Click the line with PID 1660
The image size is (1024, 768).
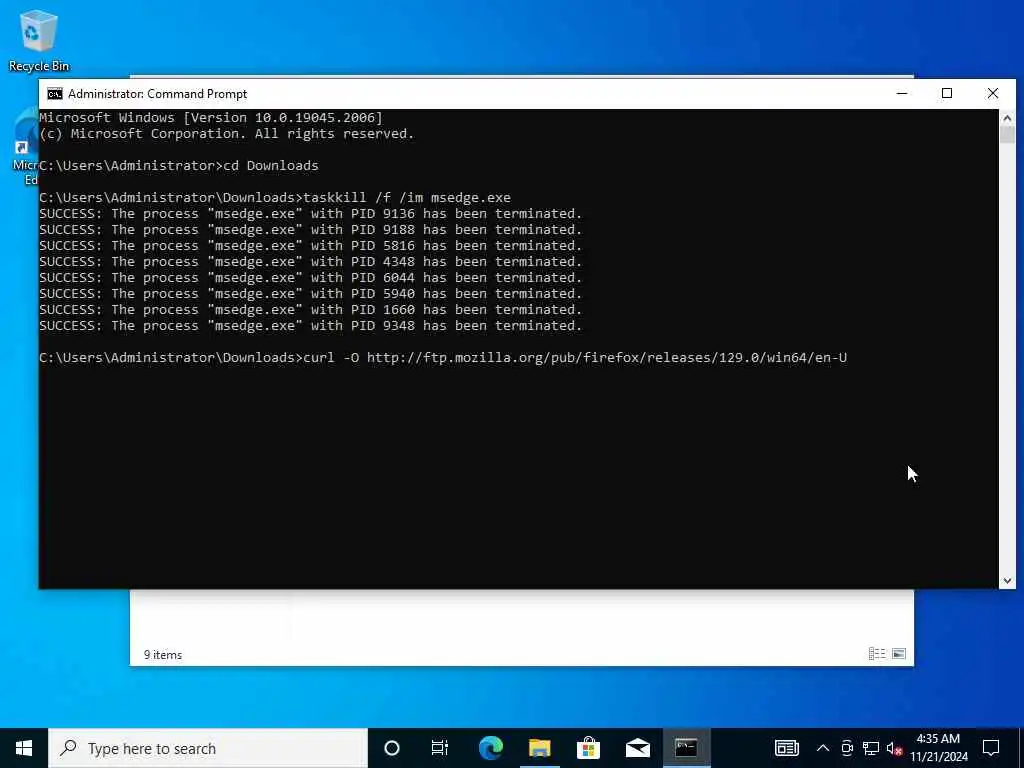coord(310,310)
